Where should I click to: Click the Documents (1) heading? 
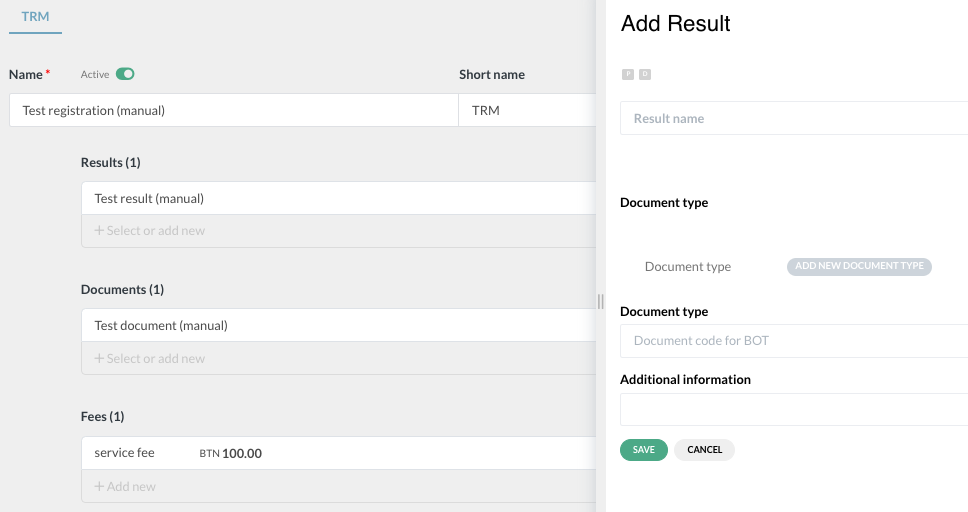tap(122, 290)
